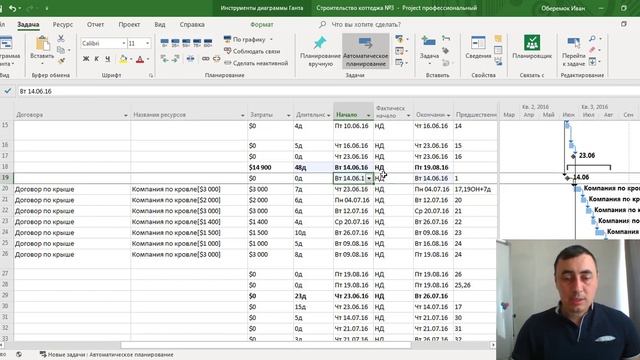Click the Copy icon in clipboard group

(x=61, y=50)
